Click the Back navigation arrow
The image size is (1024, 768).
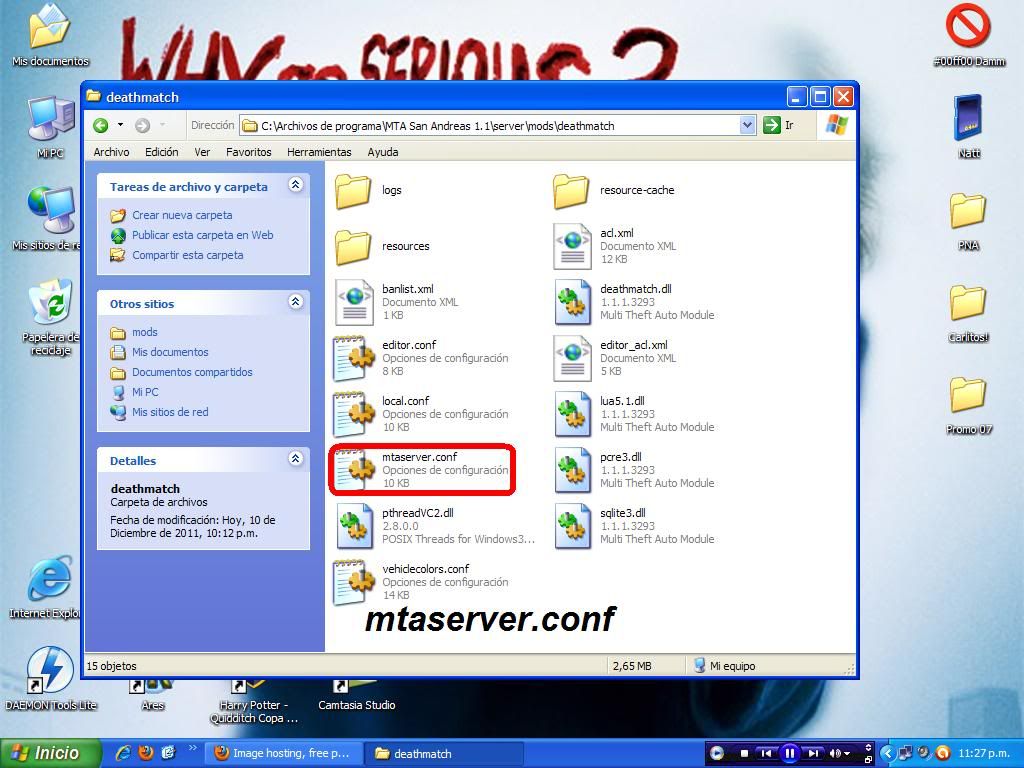tap(101, 125)
